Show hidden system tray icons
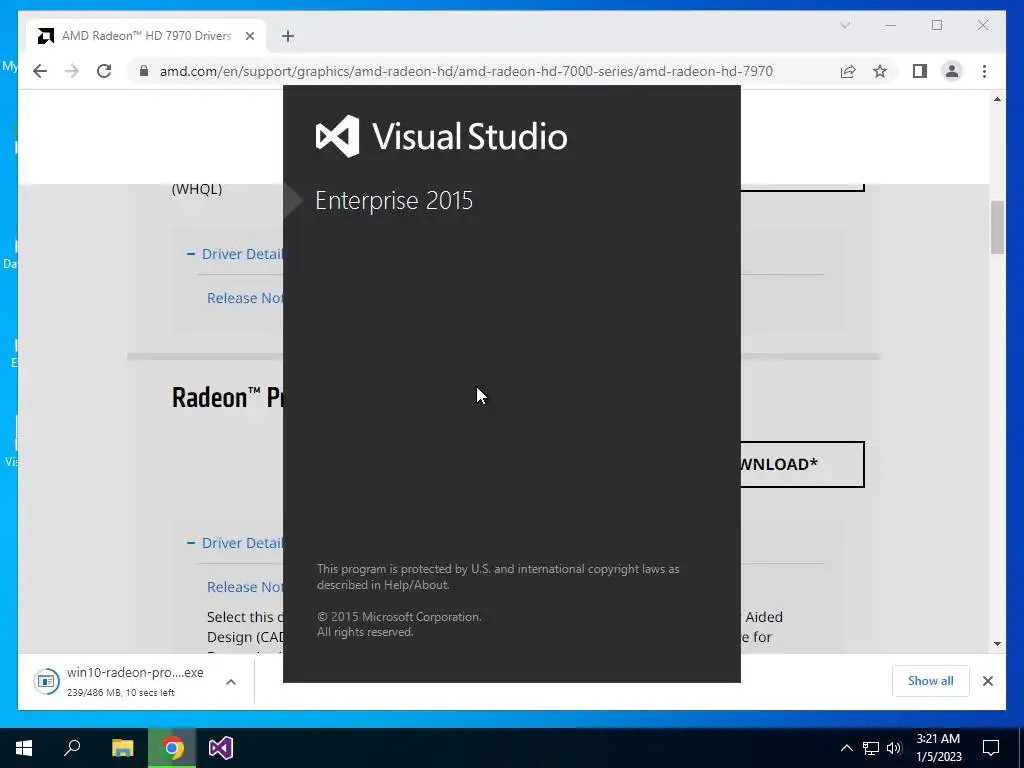Screen dimensions: 1024x768 846,748
